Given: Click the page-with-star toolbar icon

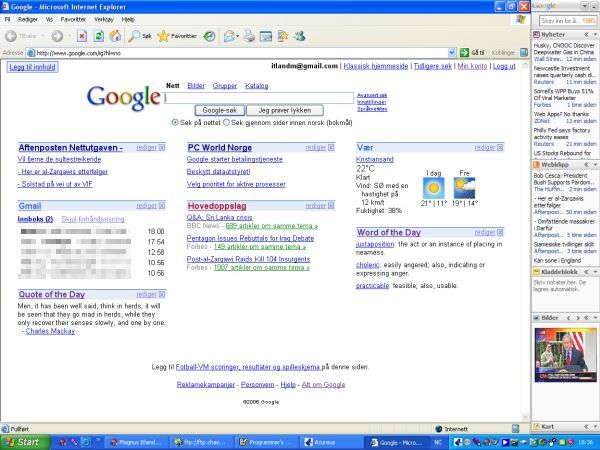Looking at the screenshot, I should 283,36.
